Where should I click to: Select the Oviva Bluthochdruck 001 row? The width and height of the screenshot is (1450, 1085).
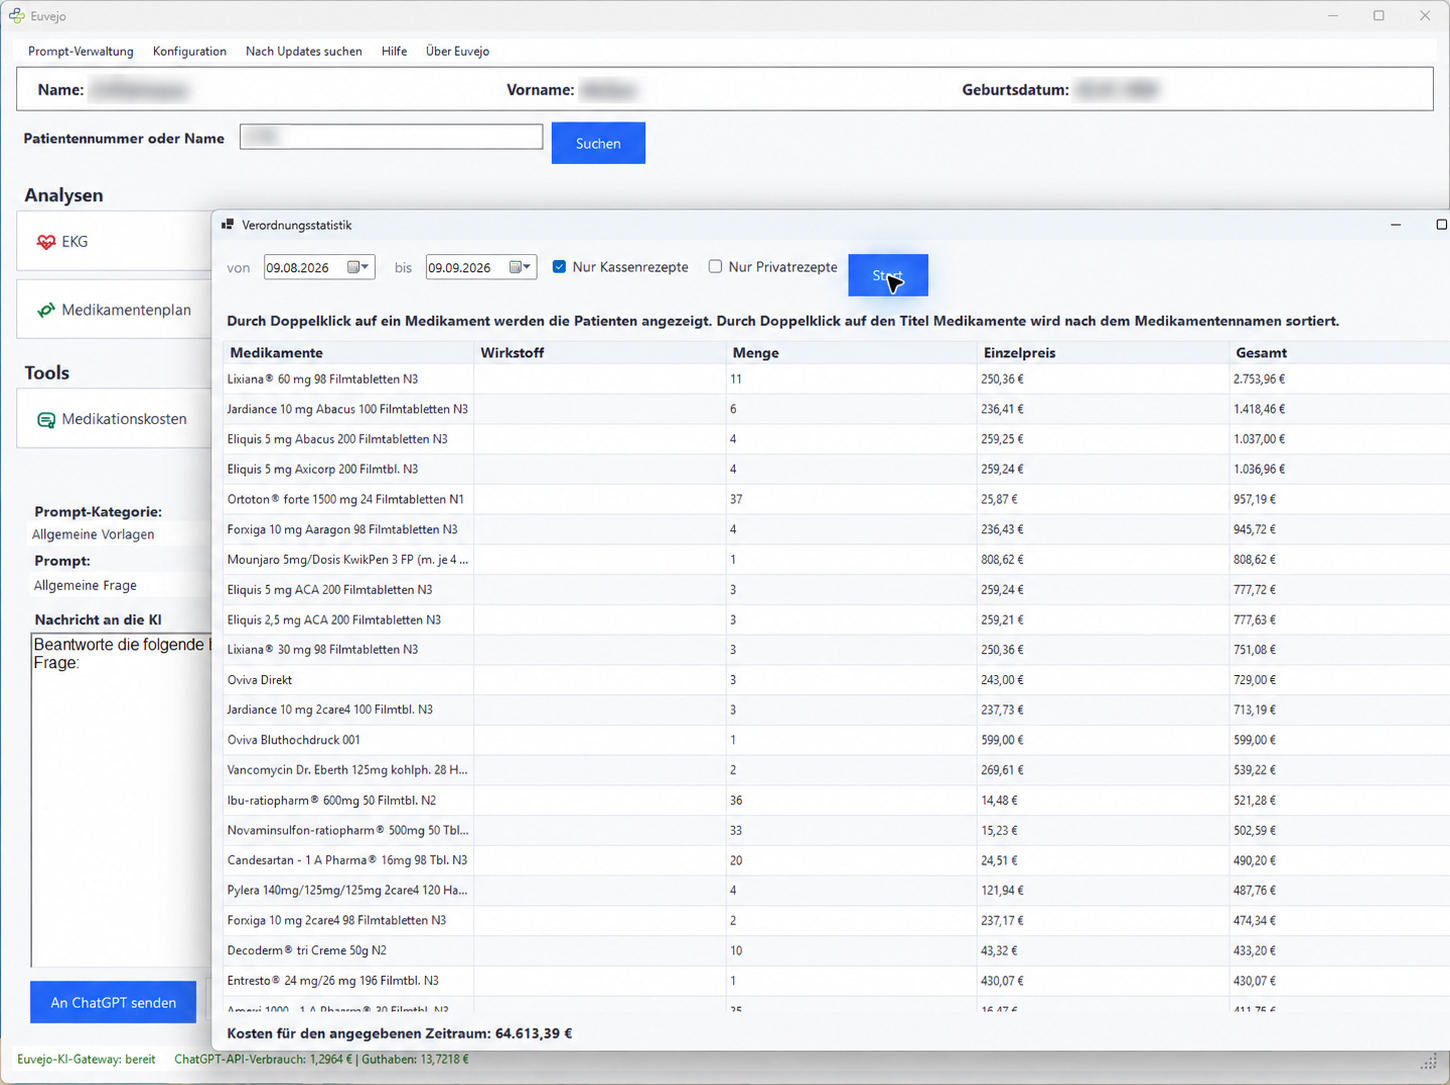click(x=835, y=740)
